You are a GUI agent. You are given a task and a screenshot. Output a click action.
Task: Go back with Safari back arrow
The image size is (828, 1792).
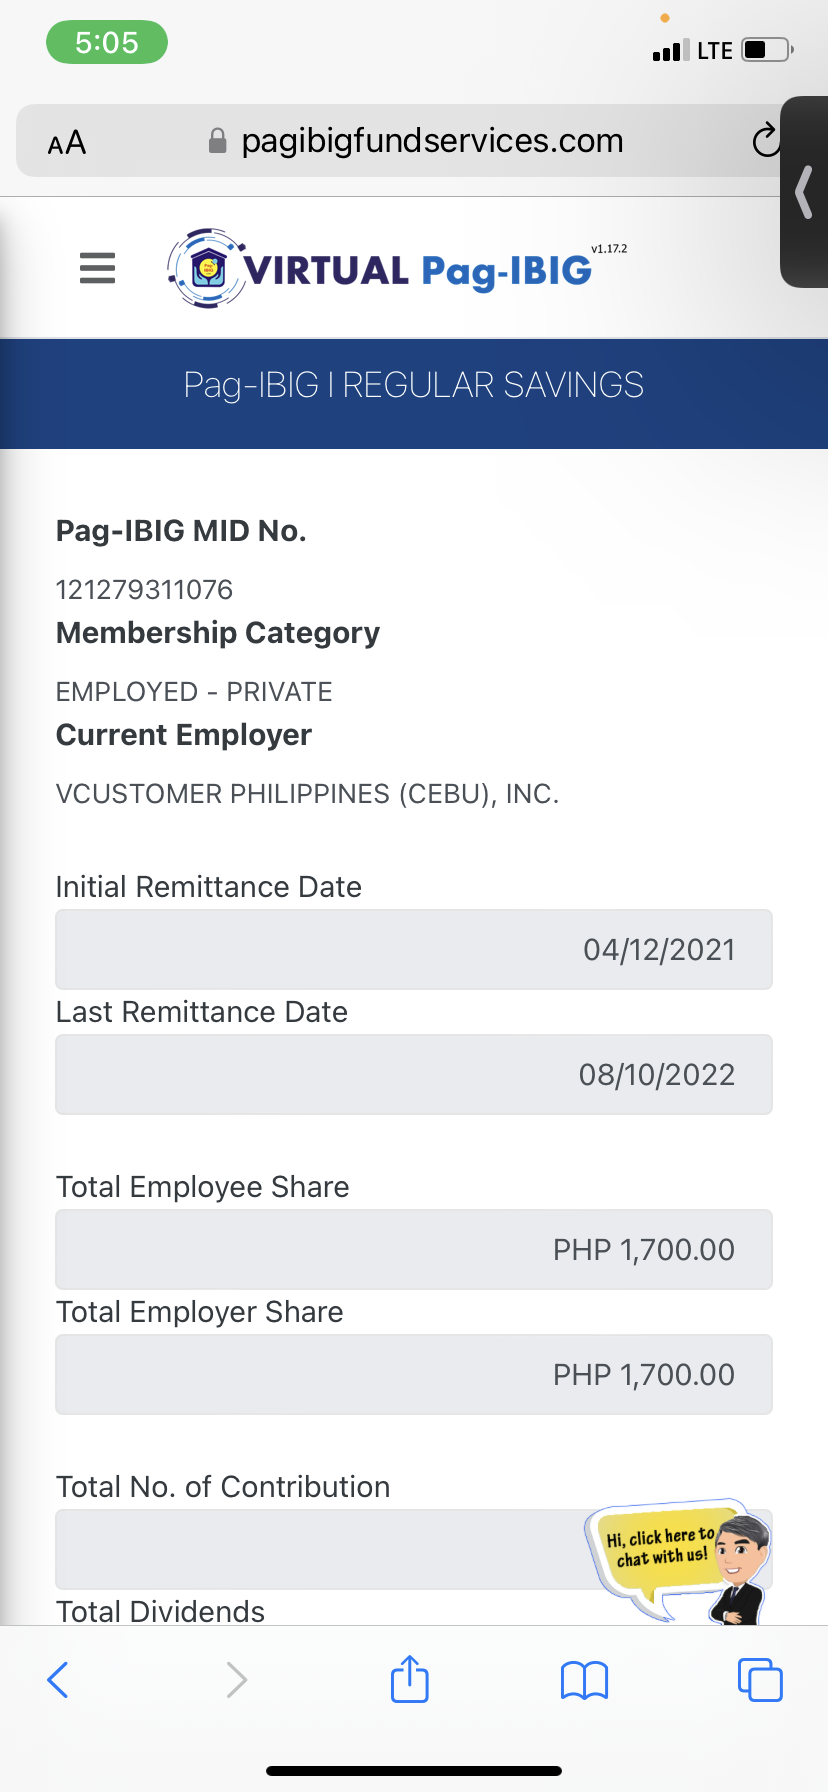coord(58,1679)
